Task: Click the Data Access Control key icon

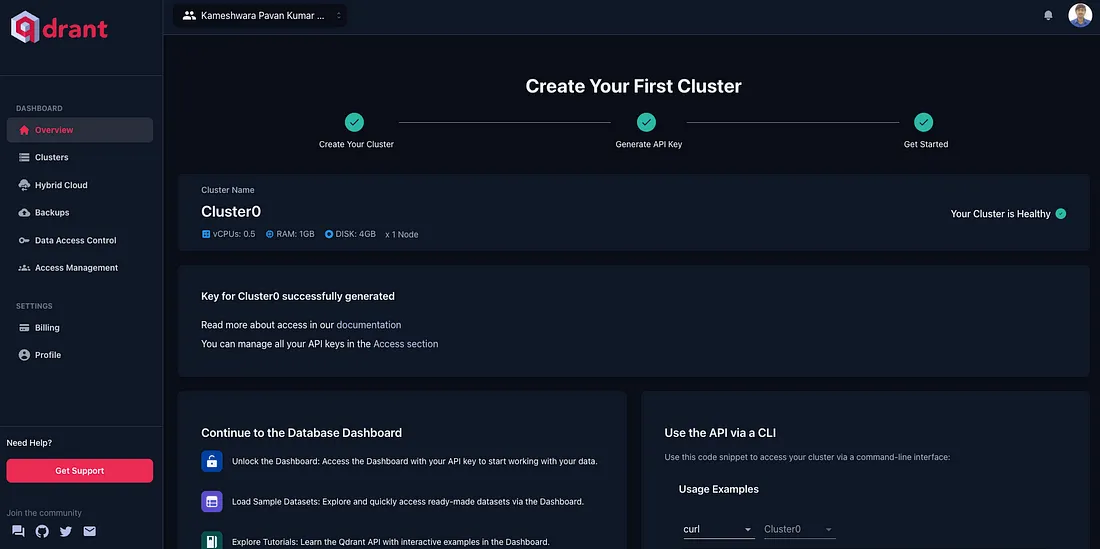Action: (x=24, y=240)
